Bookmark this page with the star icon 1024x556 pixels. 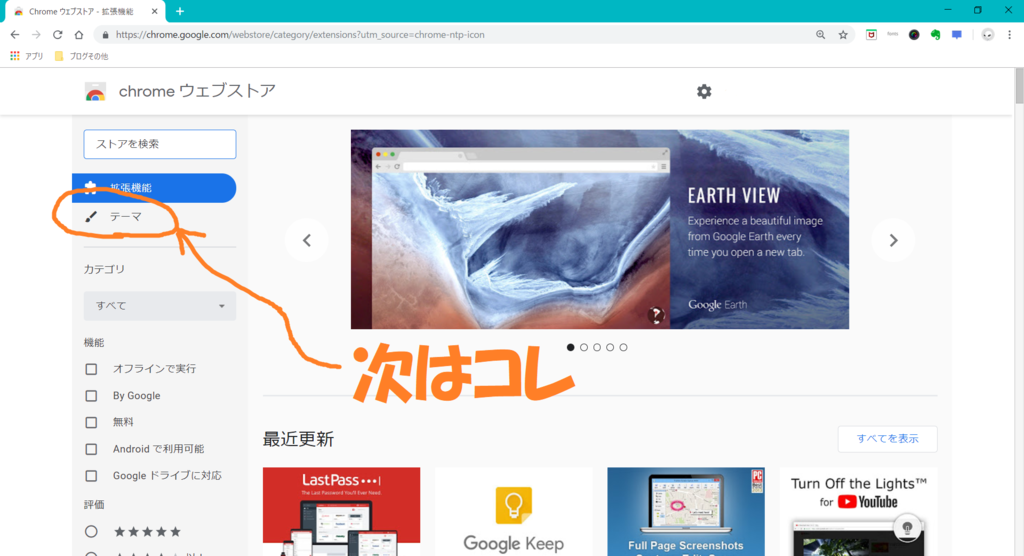click(x=843, y=35)
